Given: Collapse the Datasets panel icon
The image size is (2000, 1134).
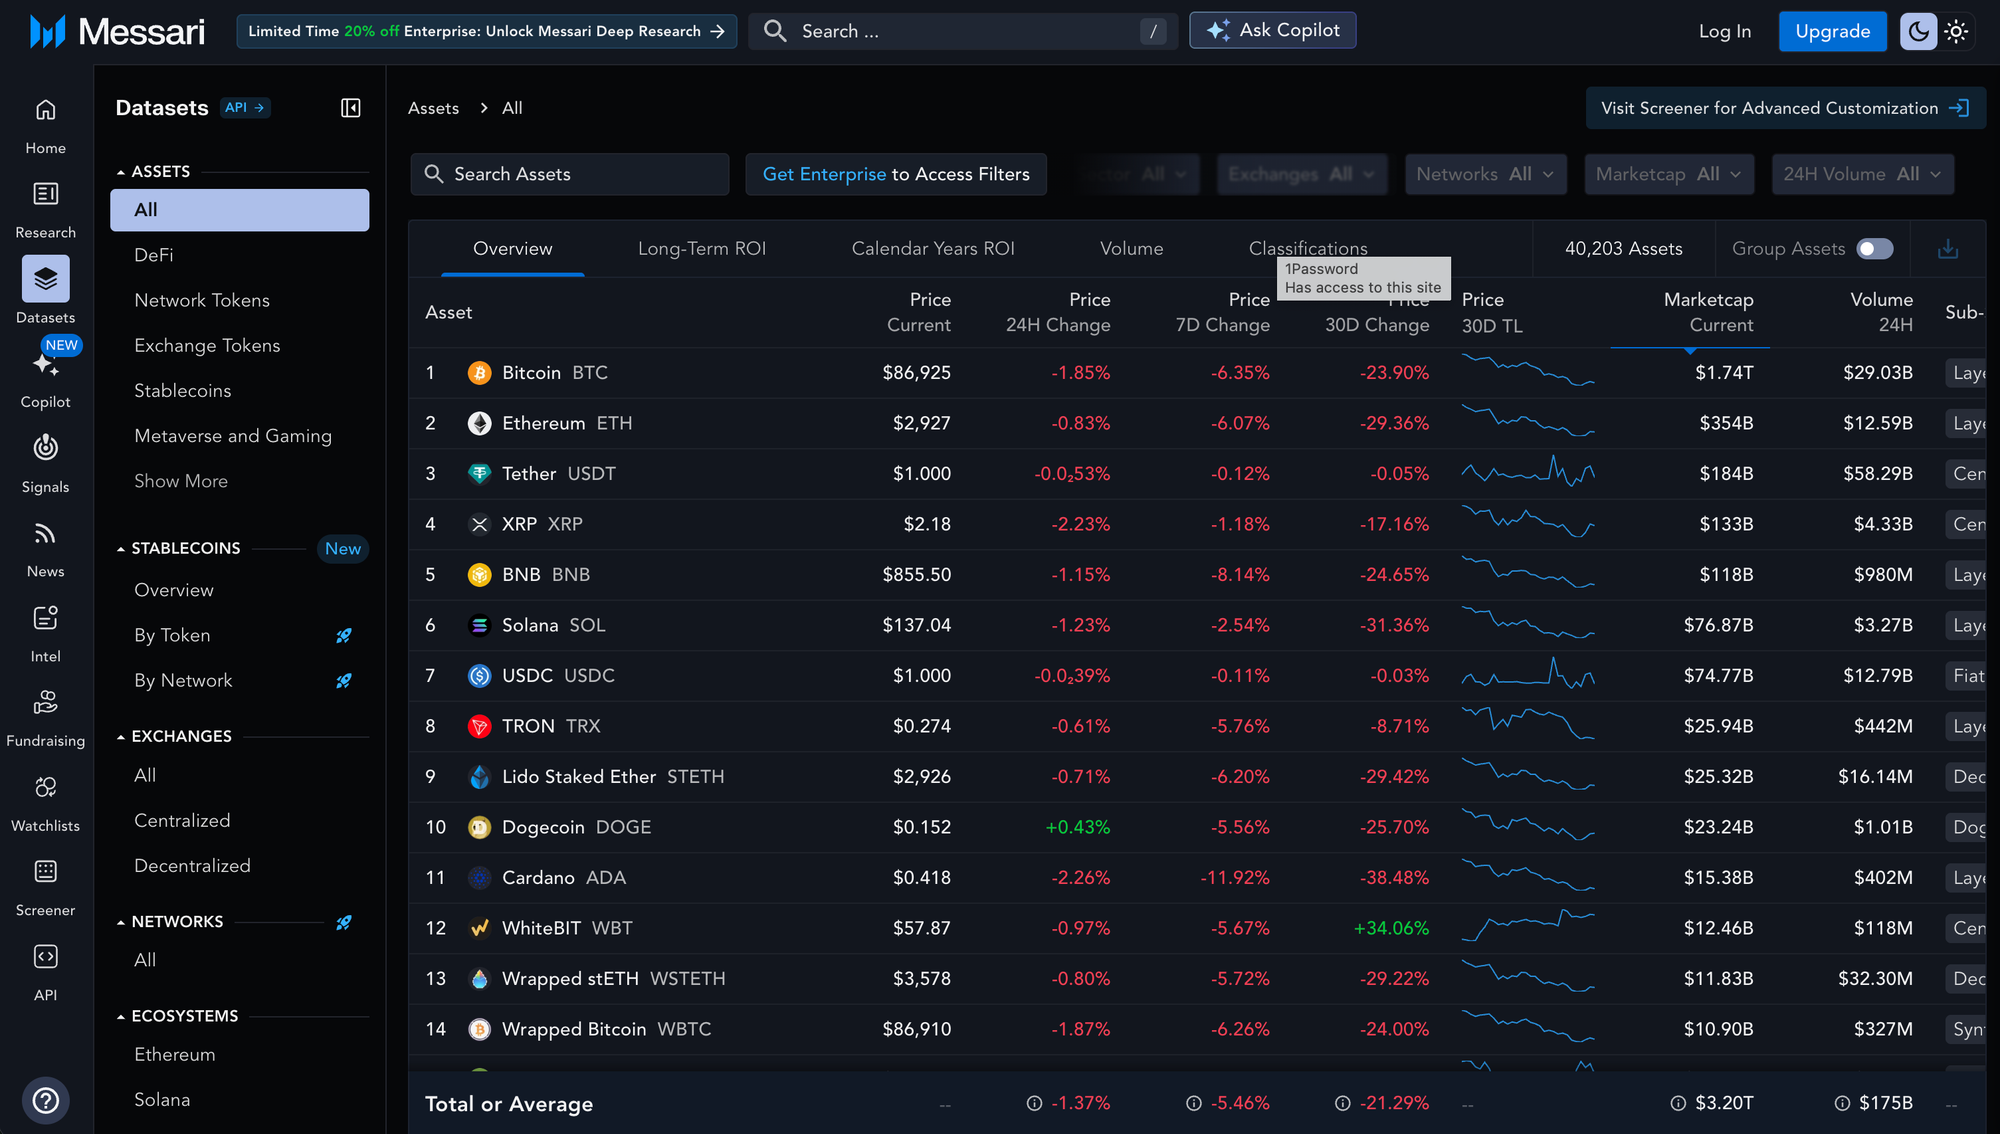Looking at the screenshot, I should tap(350, 108).
